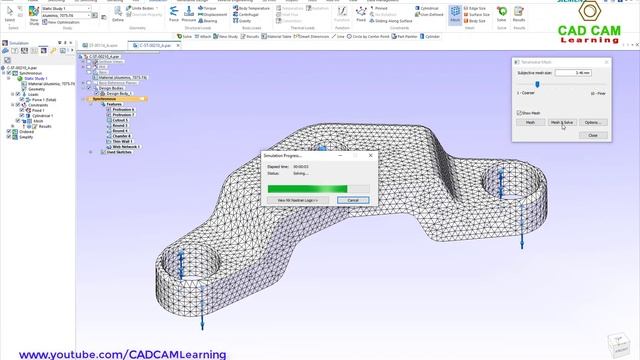Collapse the Constraints tree node

tap(13, 105)
